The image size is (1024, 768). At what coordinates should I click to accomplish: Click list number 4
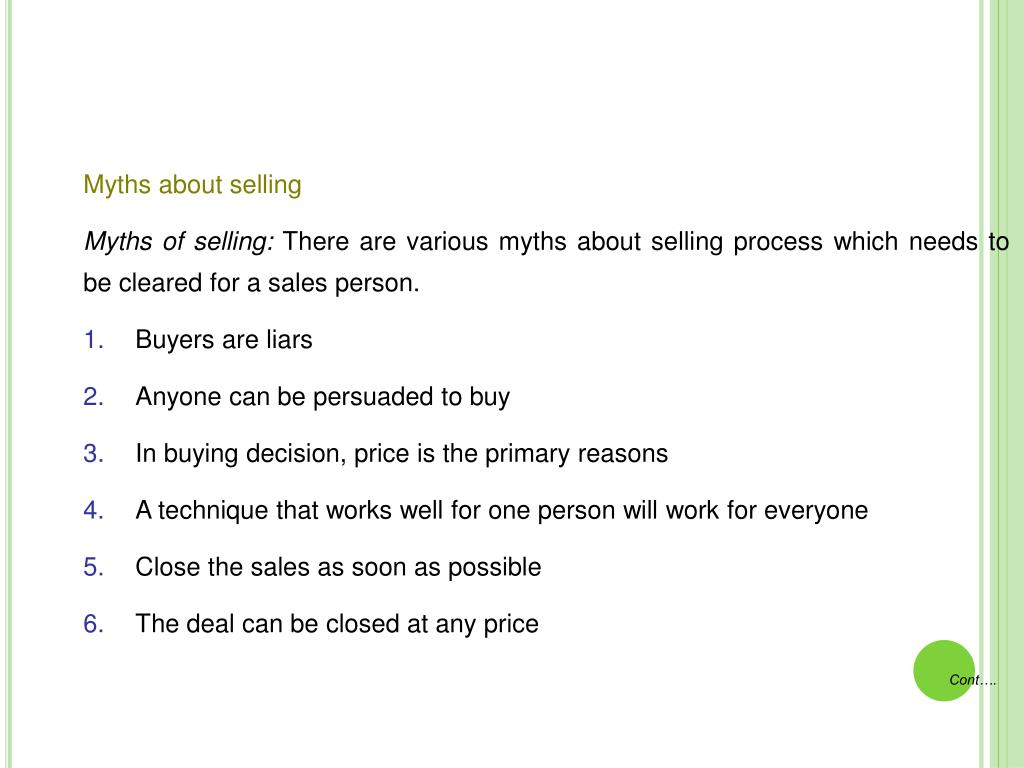94,511
